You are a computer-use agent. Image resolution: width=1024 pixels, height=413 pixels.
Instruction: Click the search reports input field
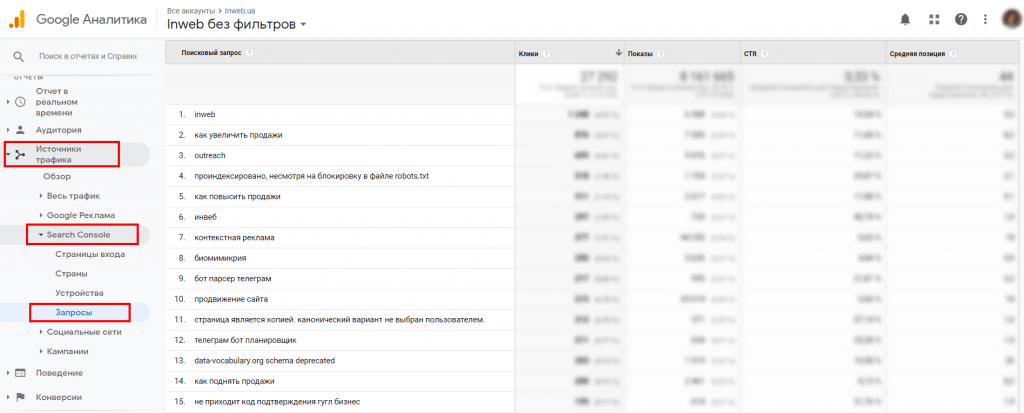click(88, 57)
